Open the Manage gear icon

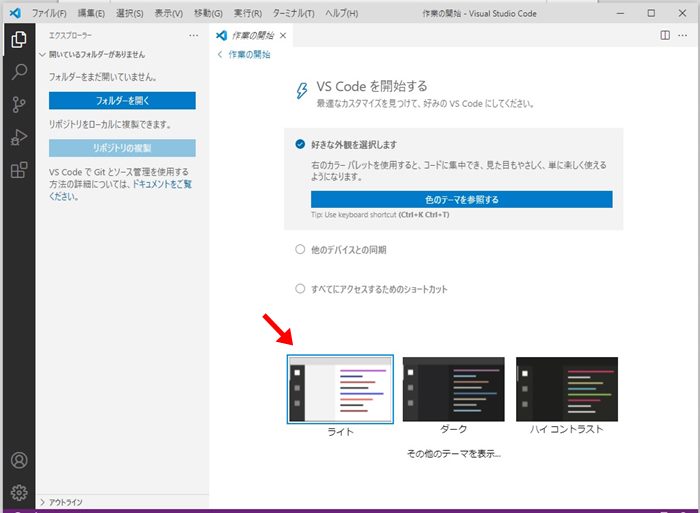point(19,492)
